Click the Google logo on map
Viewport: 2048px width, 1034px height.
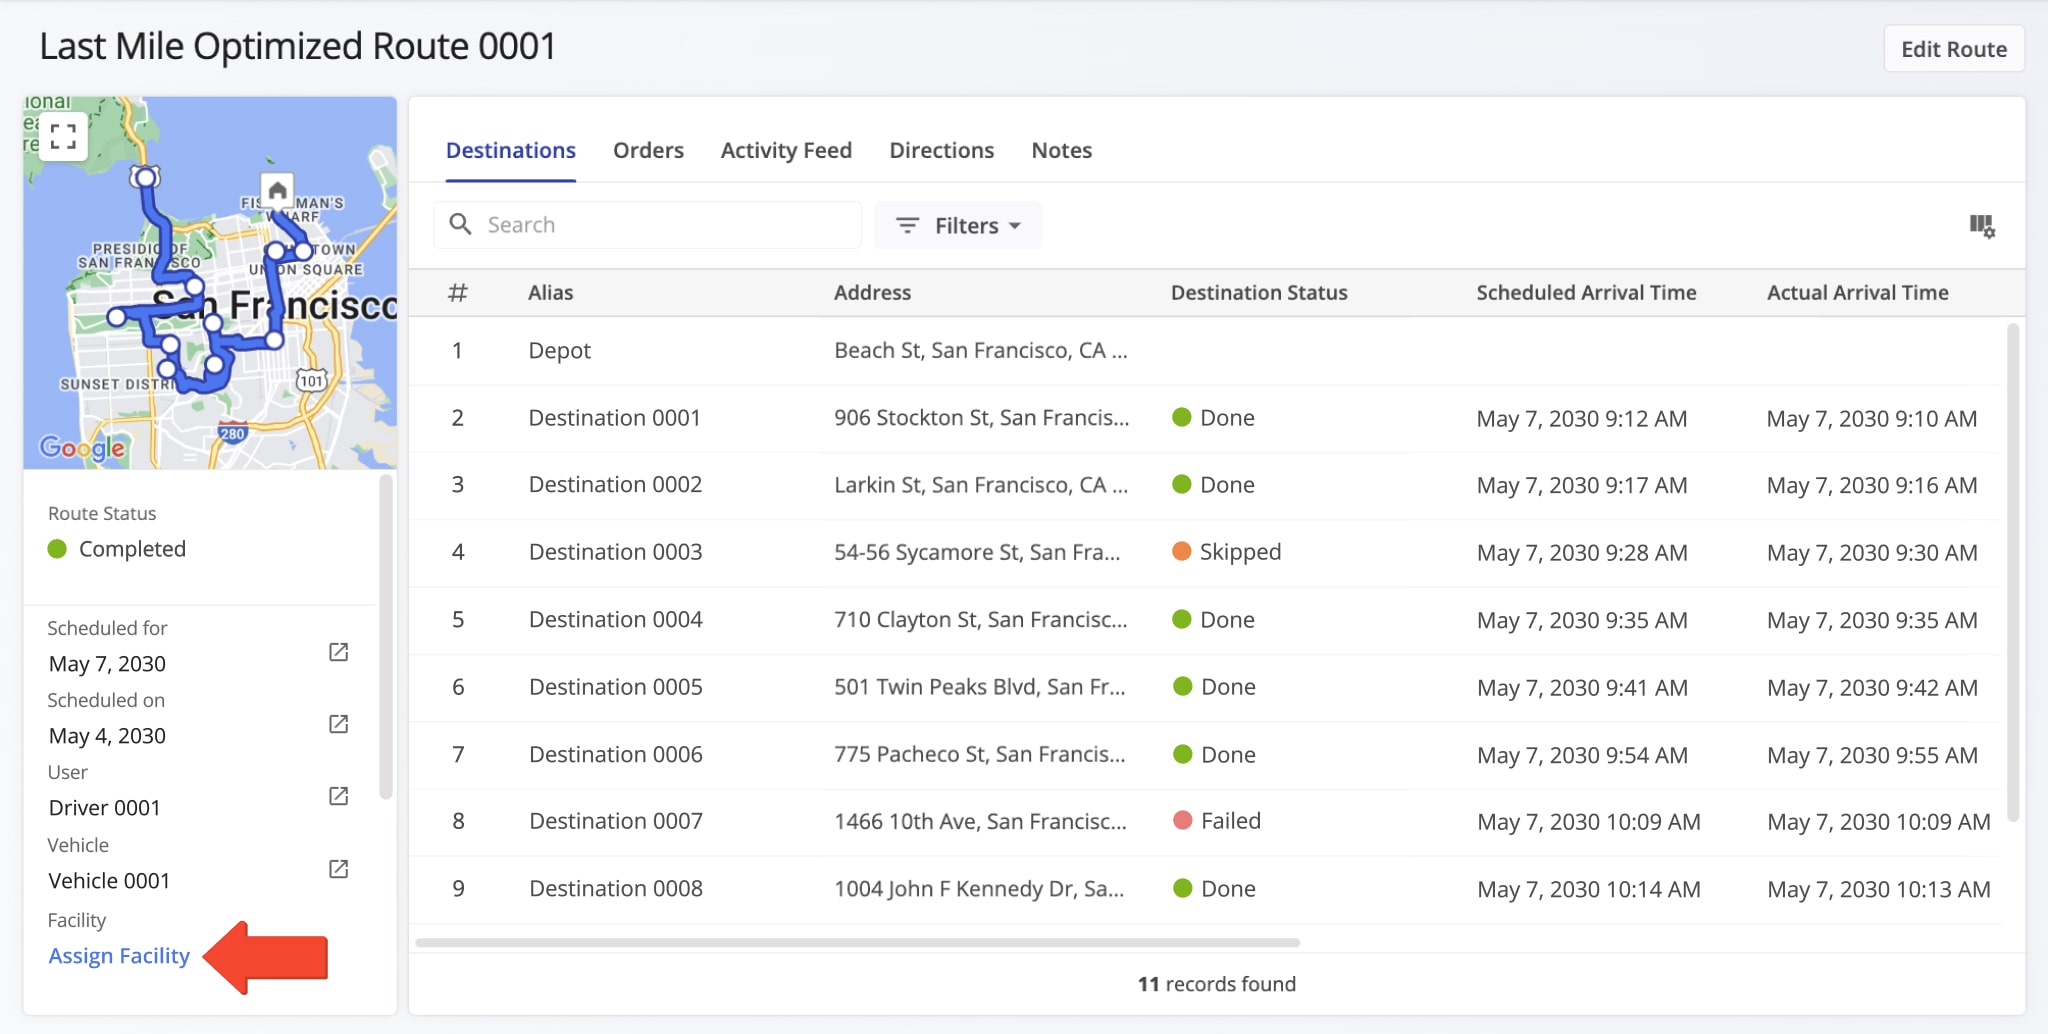tap(83, 447)
